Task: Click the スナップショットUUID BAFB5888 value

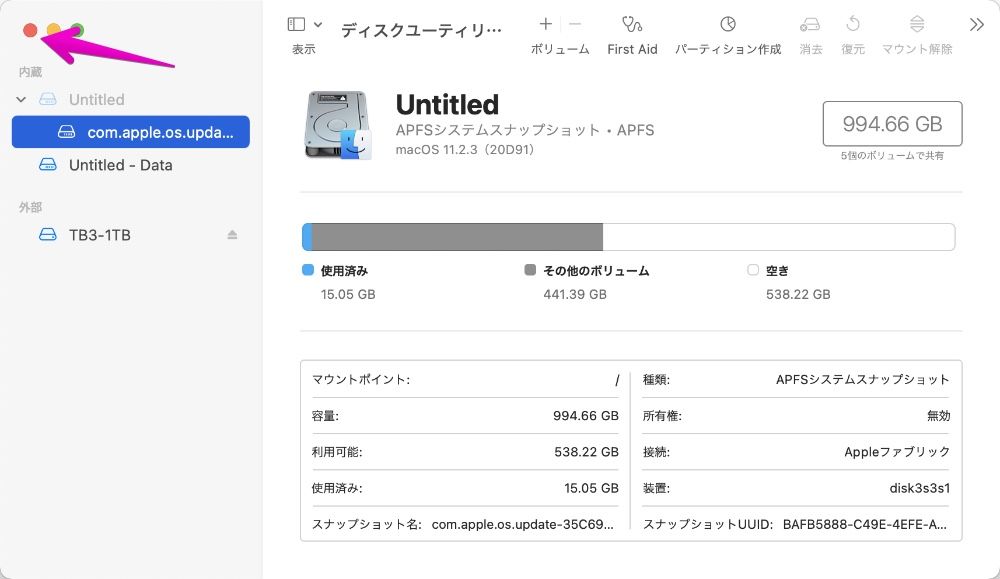Action: [865, 524]
